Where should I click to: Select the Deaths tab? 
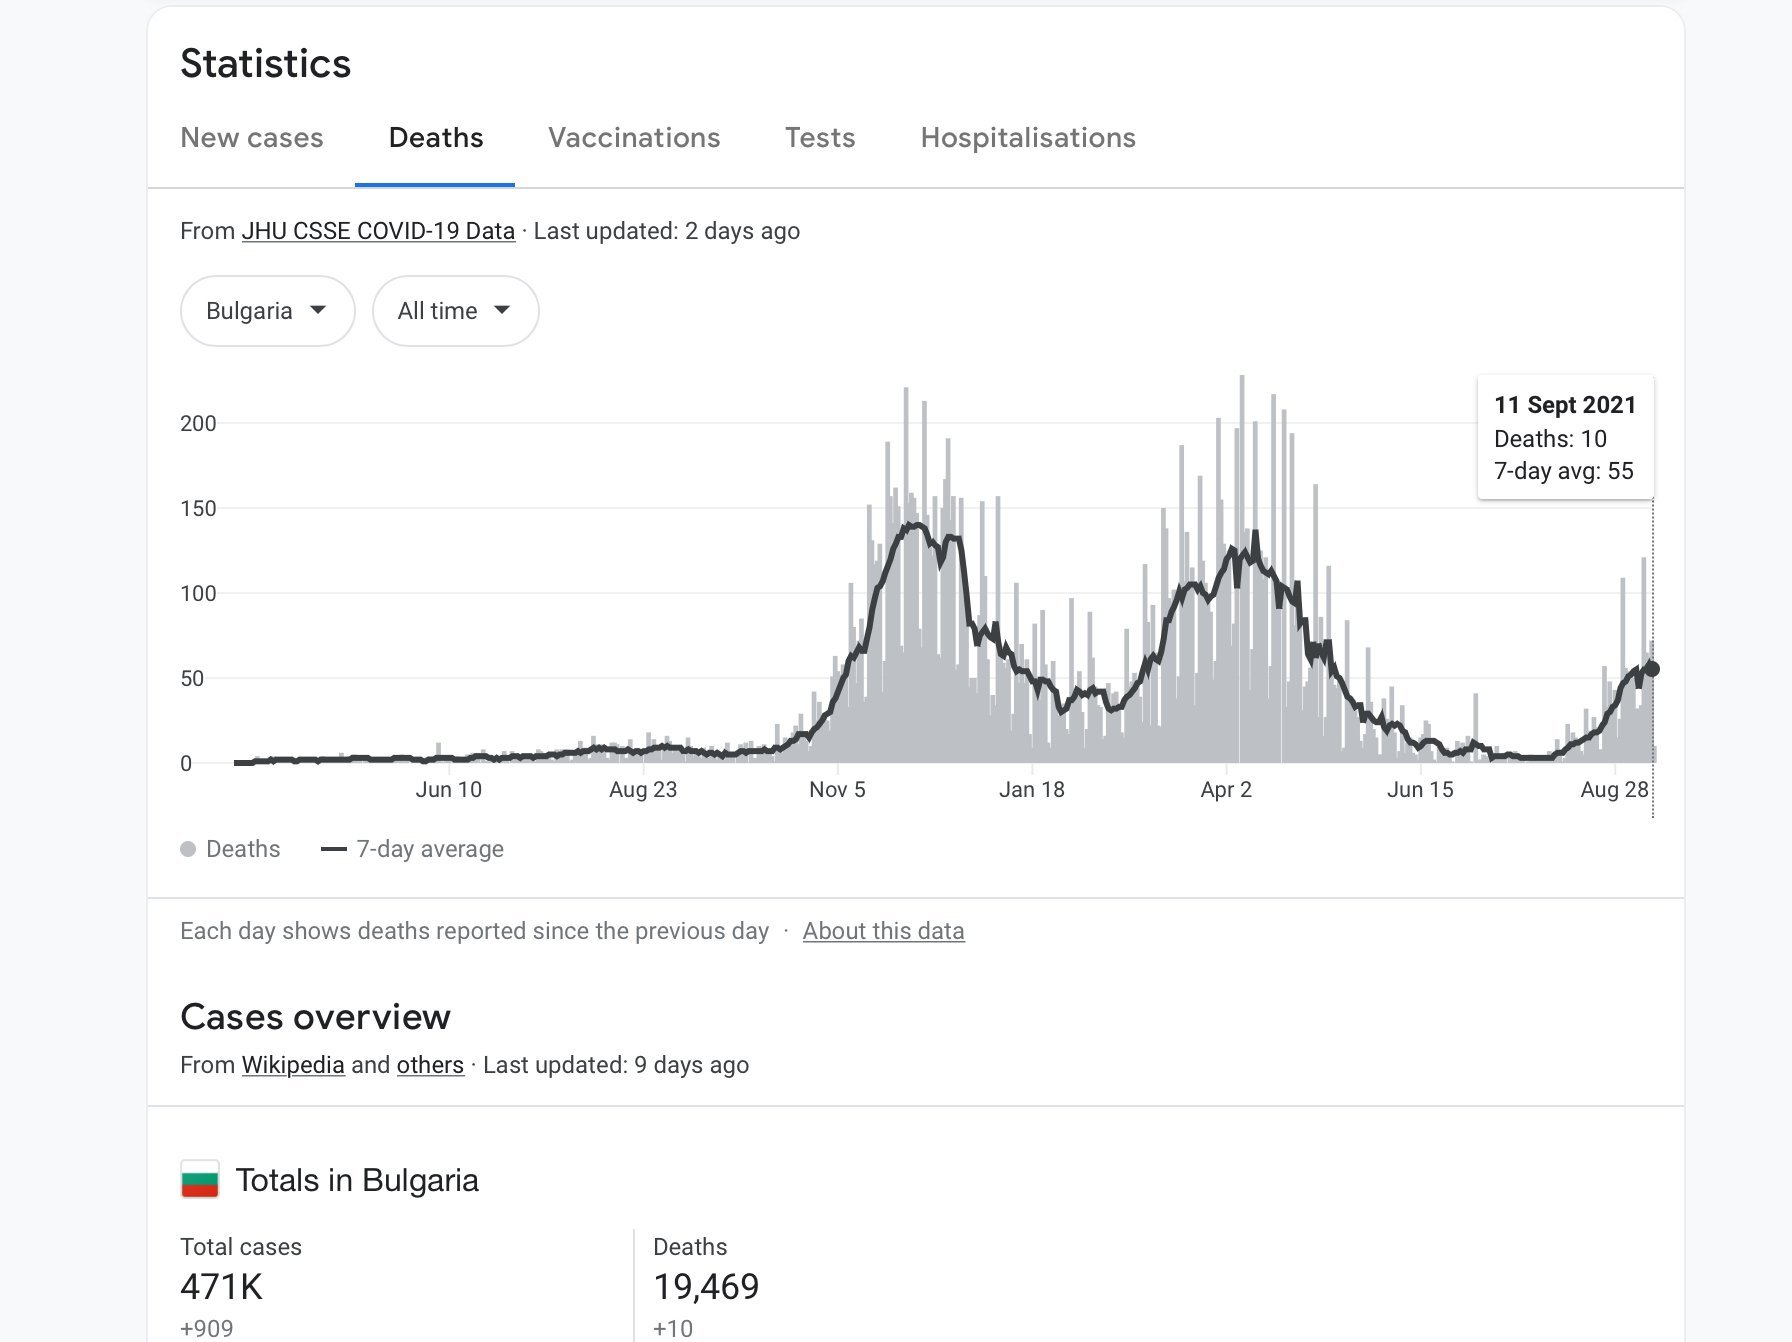[x=435, y=138]
